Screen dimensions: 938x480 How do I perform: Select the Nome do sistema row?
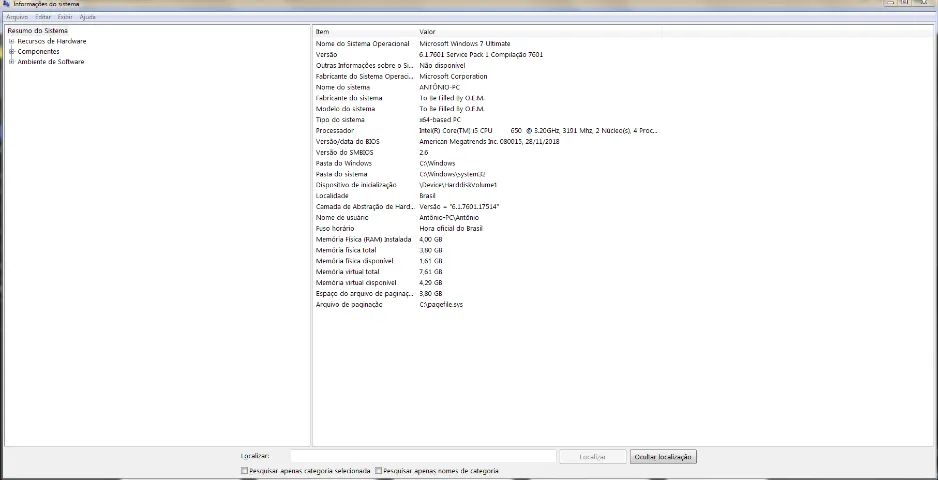coord(488,87)
